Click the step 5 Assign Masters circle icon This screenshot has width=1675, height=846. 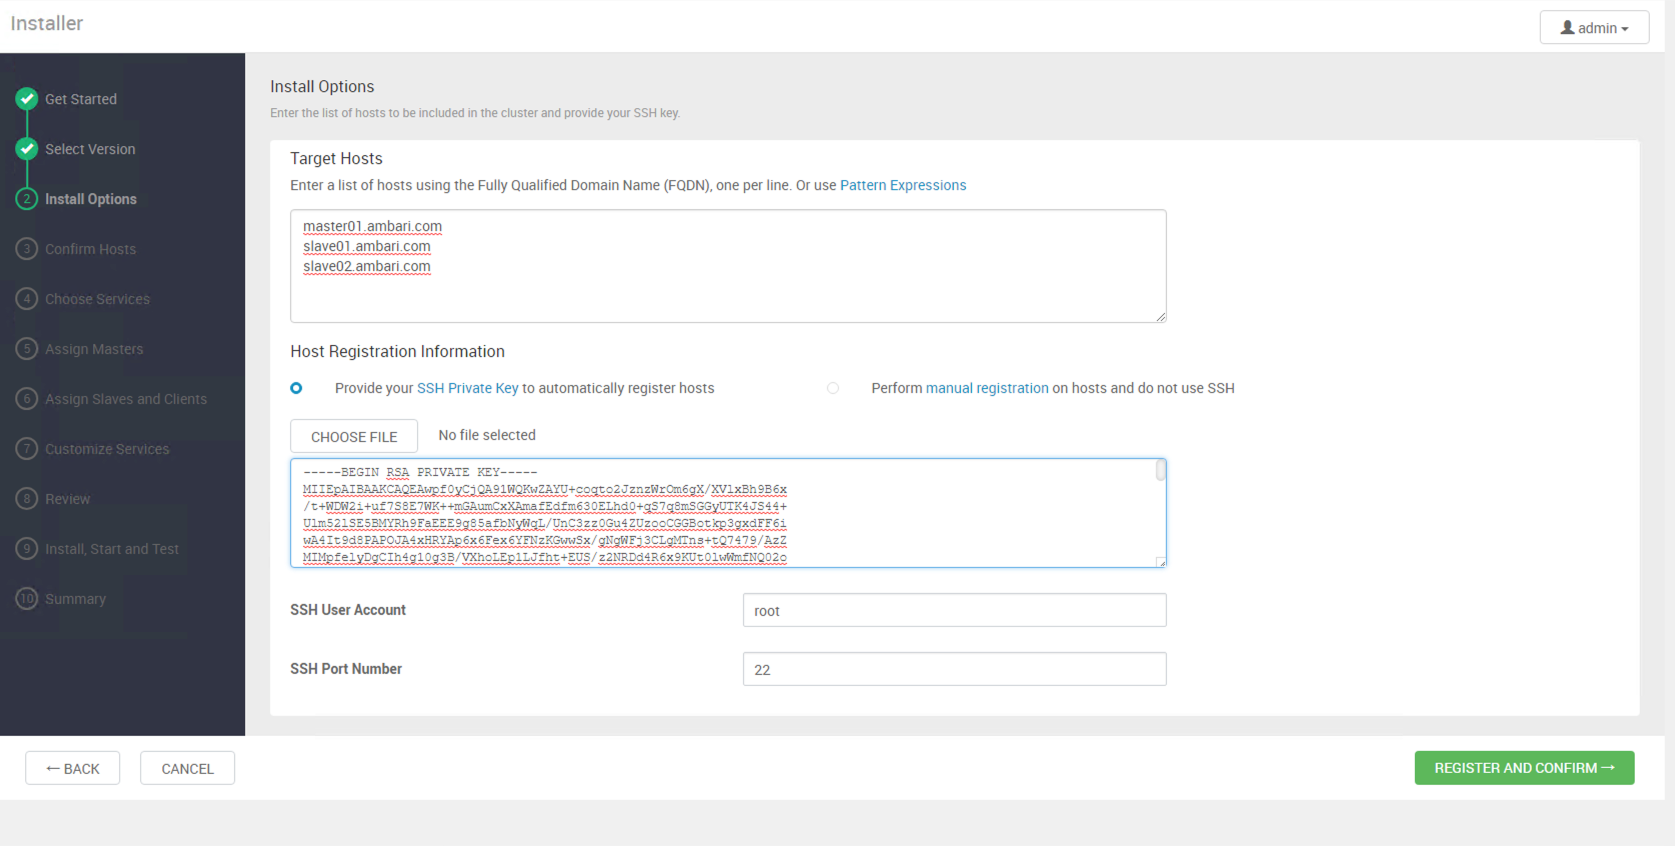click(27, 349)
